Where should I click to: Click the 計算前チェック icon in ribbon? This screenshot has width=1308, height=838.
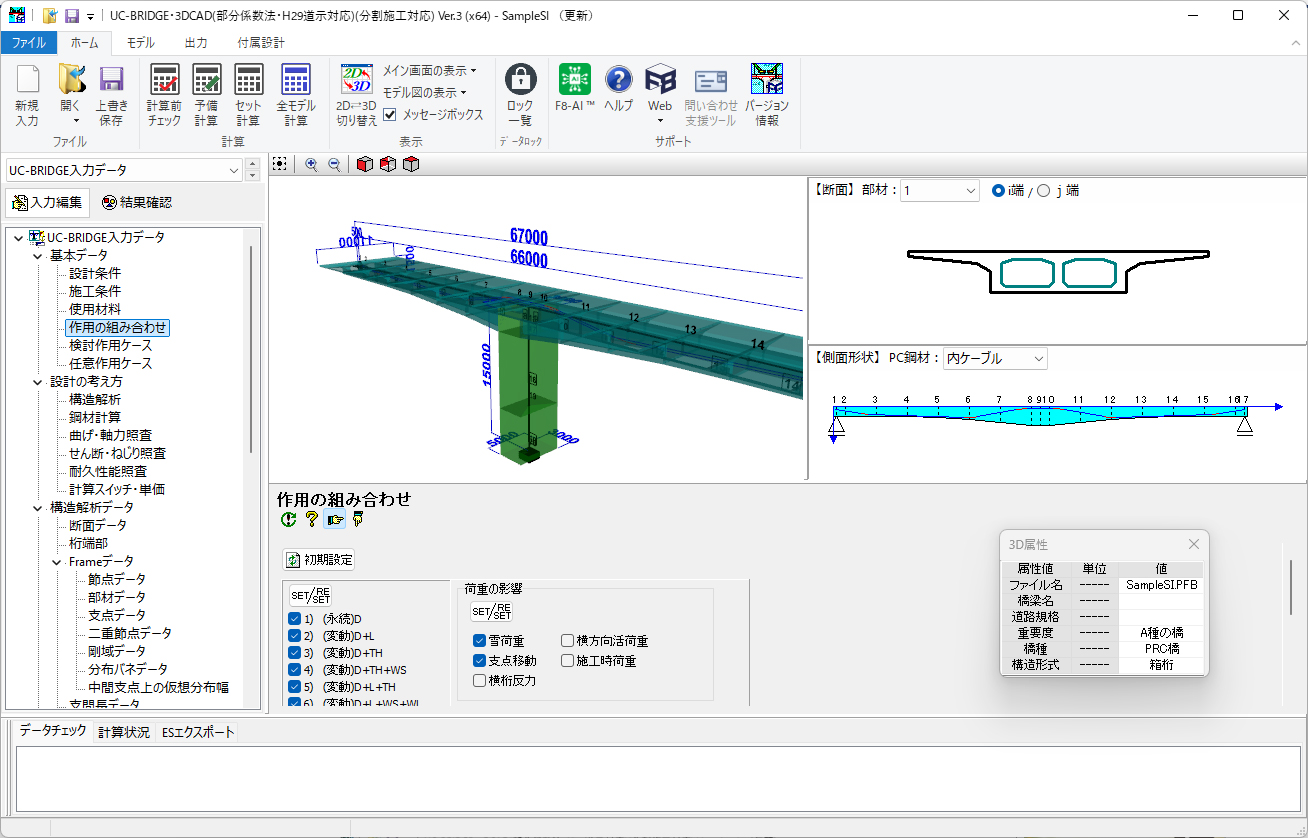click(x=164, y=81)
